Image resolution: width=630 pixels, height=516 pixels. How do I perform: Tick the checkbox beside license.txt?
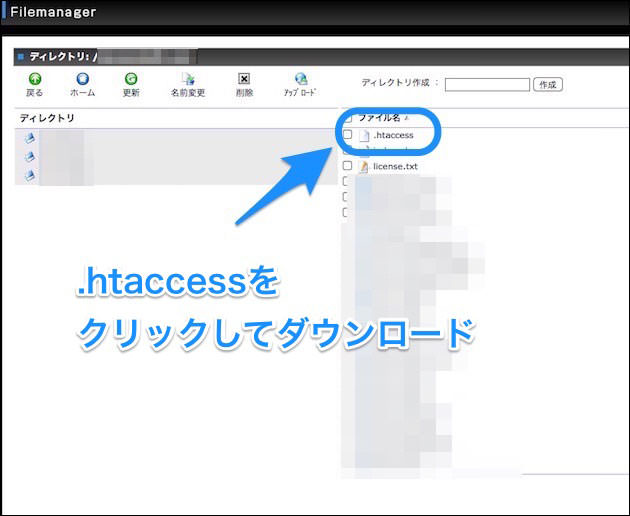[x=348, y=166]
